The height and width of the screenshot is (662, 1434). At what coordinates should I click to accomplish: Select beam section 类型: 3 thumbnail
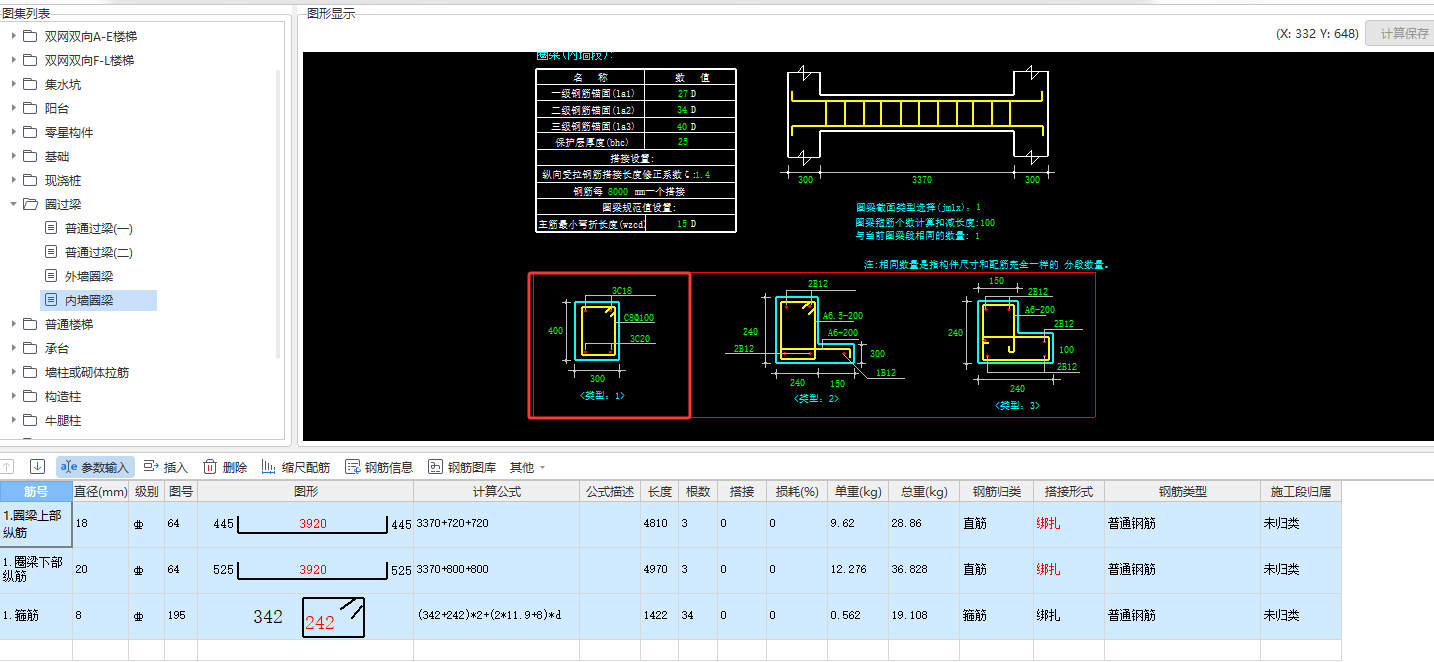coord(1015,345)
